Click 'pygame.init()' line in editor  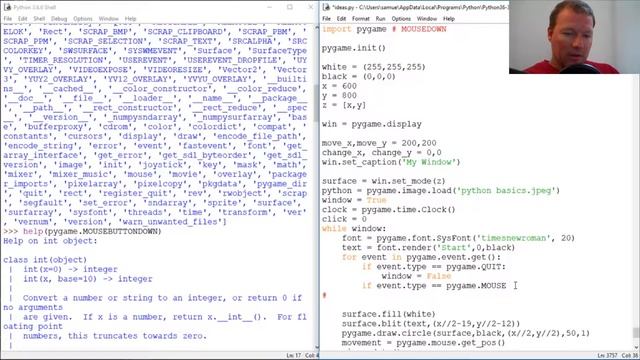[353, 48]
